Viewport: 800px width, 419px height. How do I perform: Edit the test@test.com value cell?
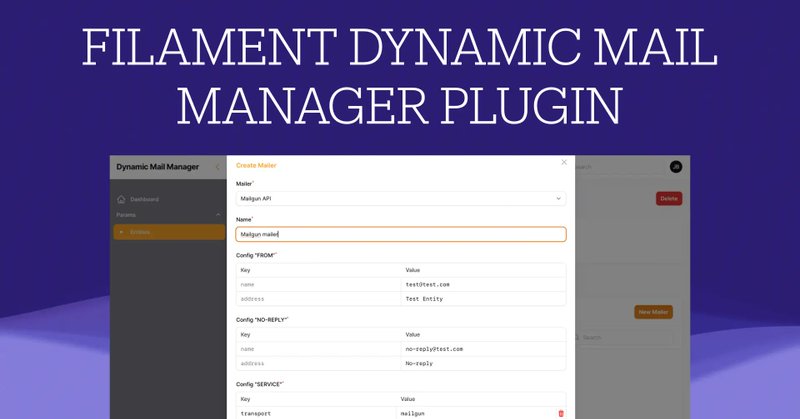point(483,285)
